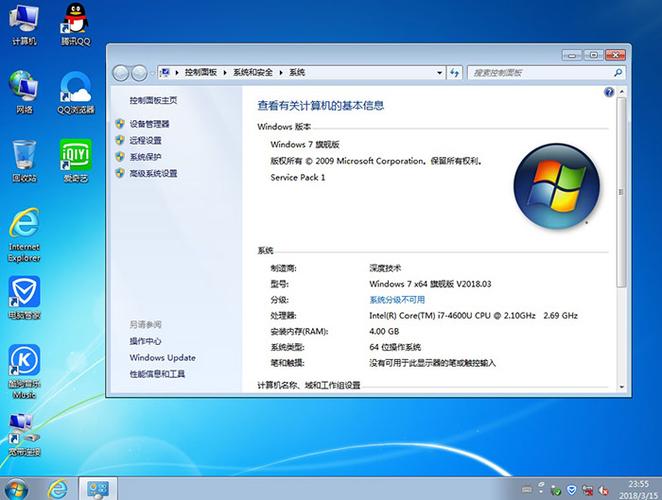Select the 腾讯QQ desktop icon
This screenshot has width=662, height=500.
point(75,24)
